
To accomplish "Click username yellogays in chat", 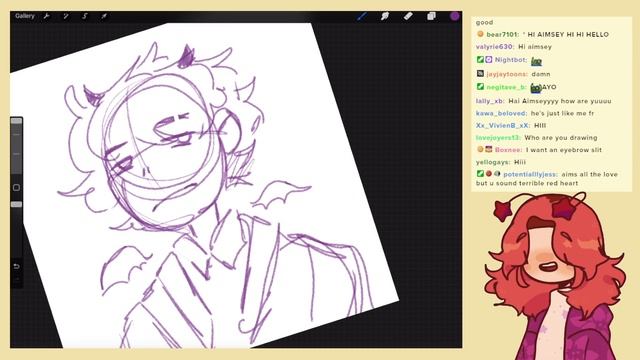I will (x=493, y=162).
